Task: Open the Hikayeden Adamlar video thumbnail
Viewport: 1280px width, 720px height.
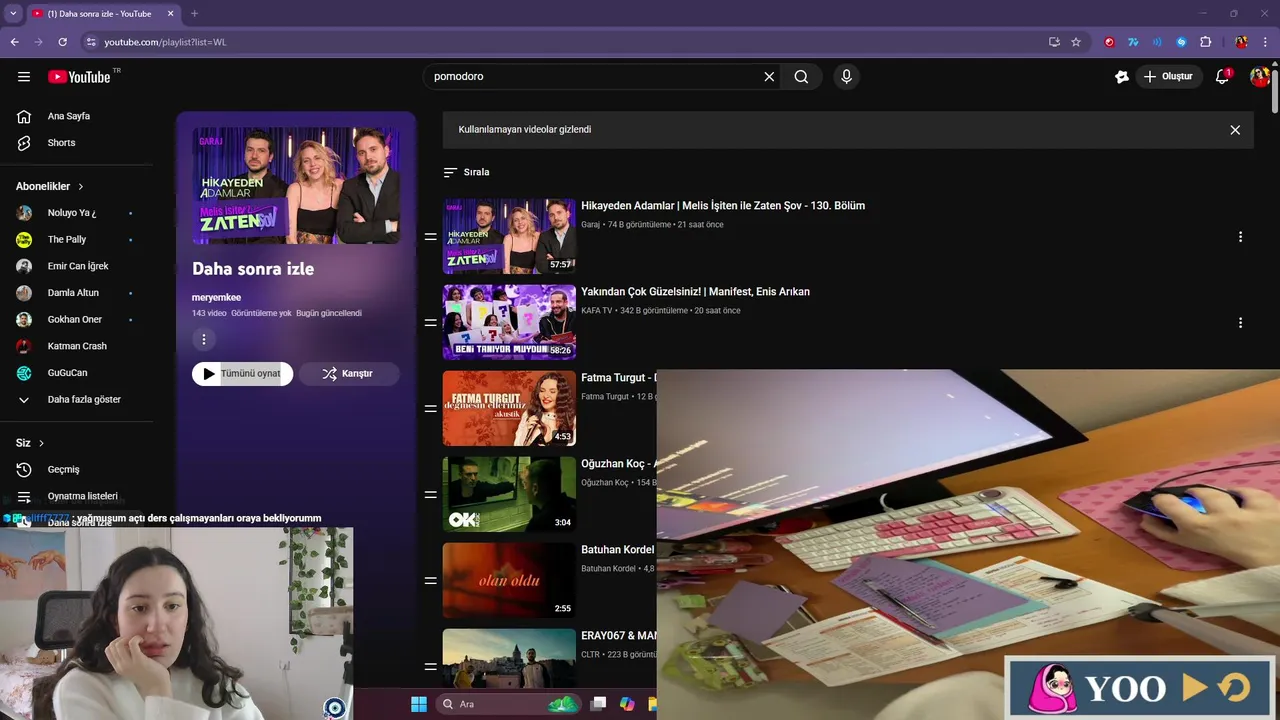Action: point(509,236)
